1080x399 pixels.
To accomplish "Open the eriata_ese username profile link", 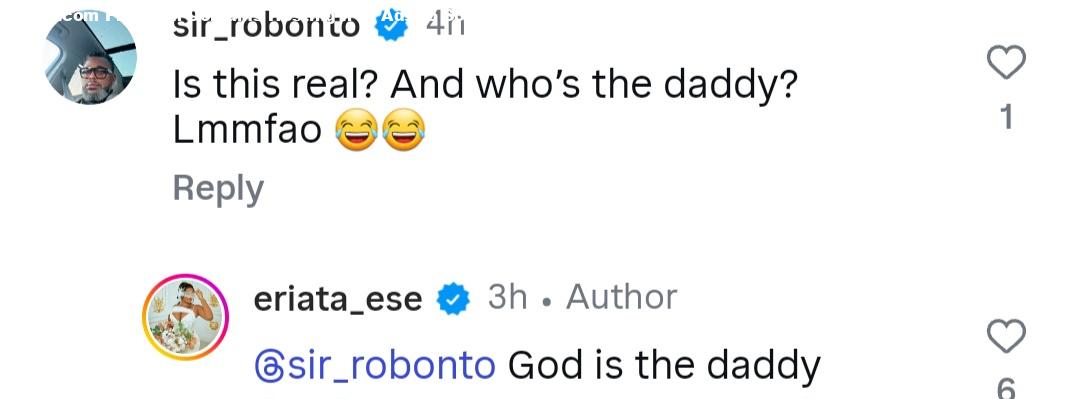I will click(338, 300).
